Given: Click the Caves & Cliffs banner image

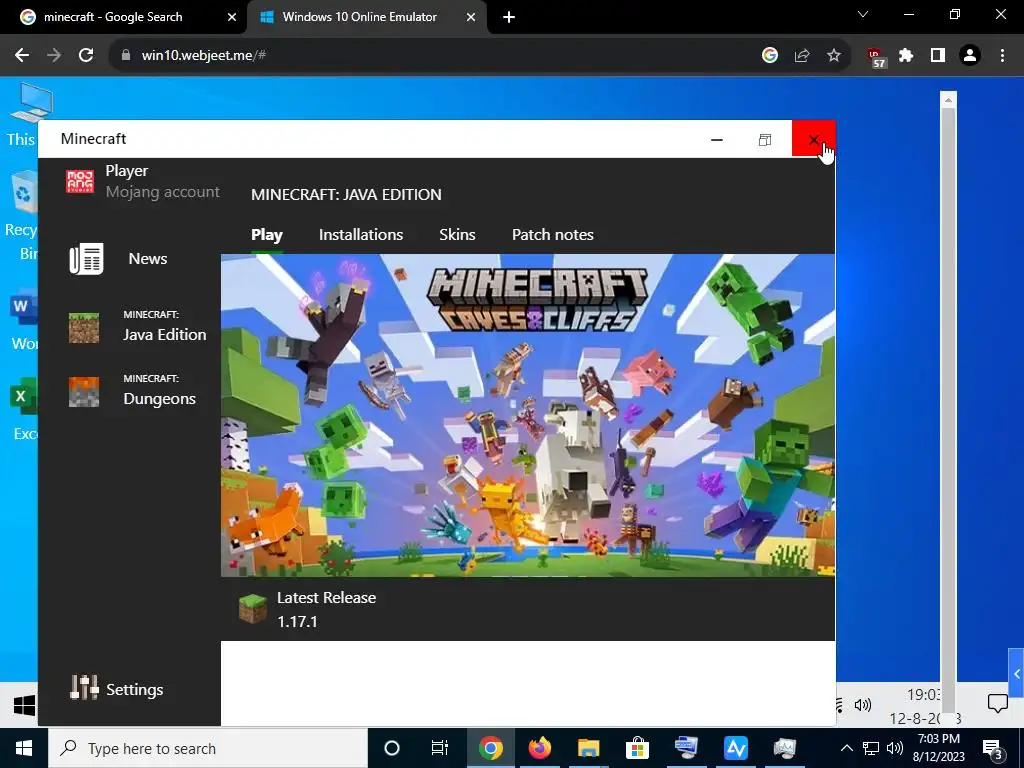Looking at the screenshot, I should 528,415.
